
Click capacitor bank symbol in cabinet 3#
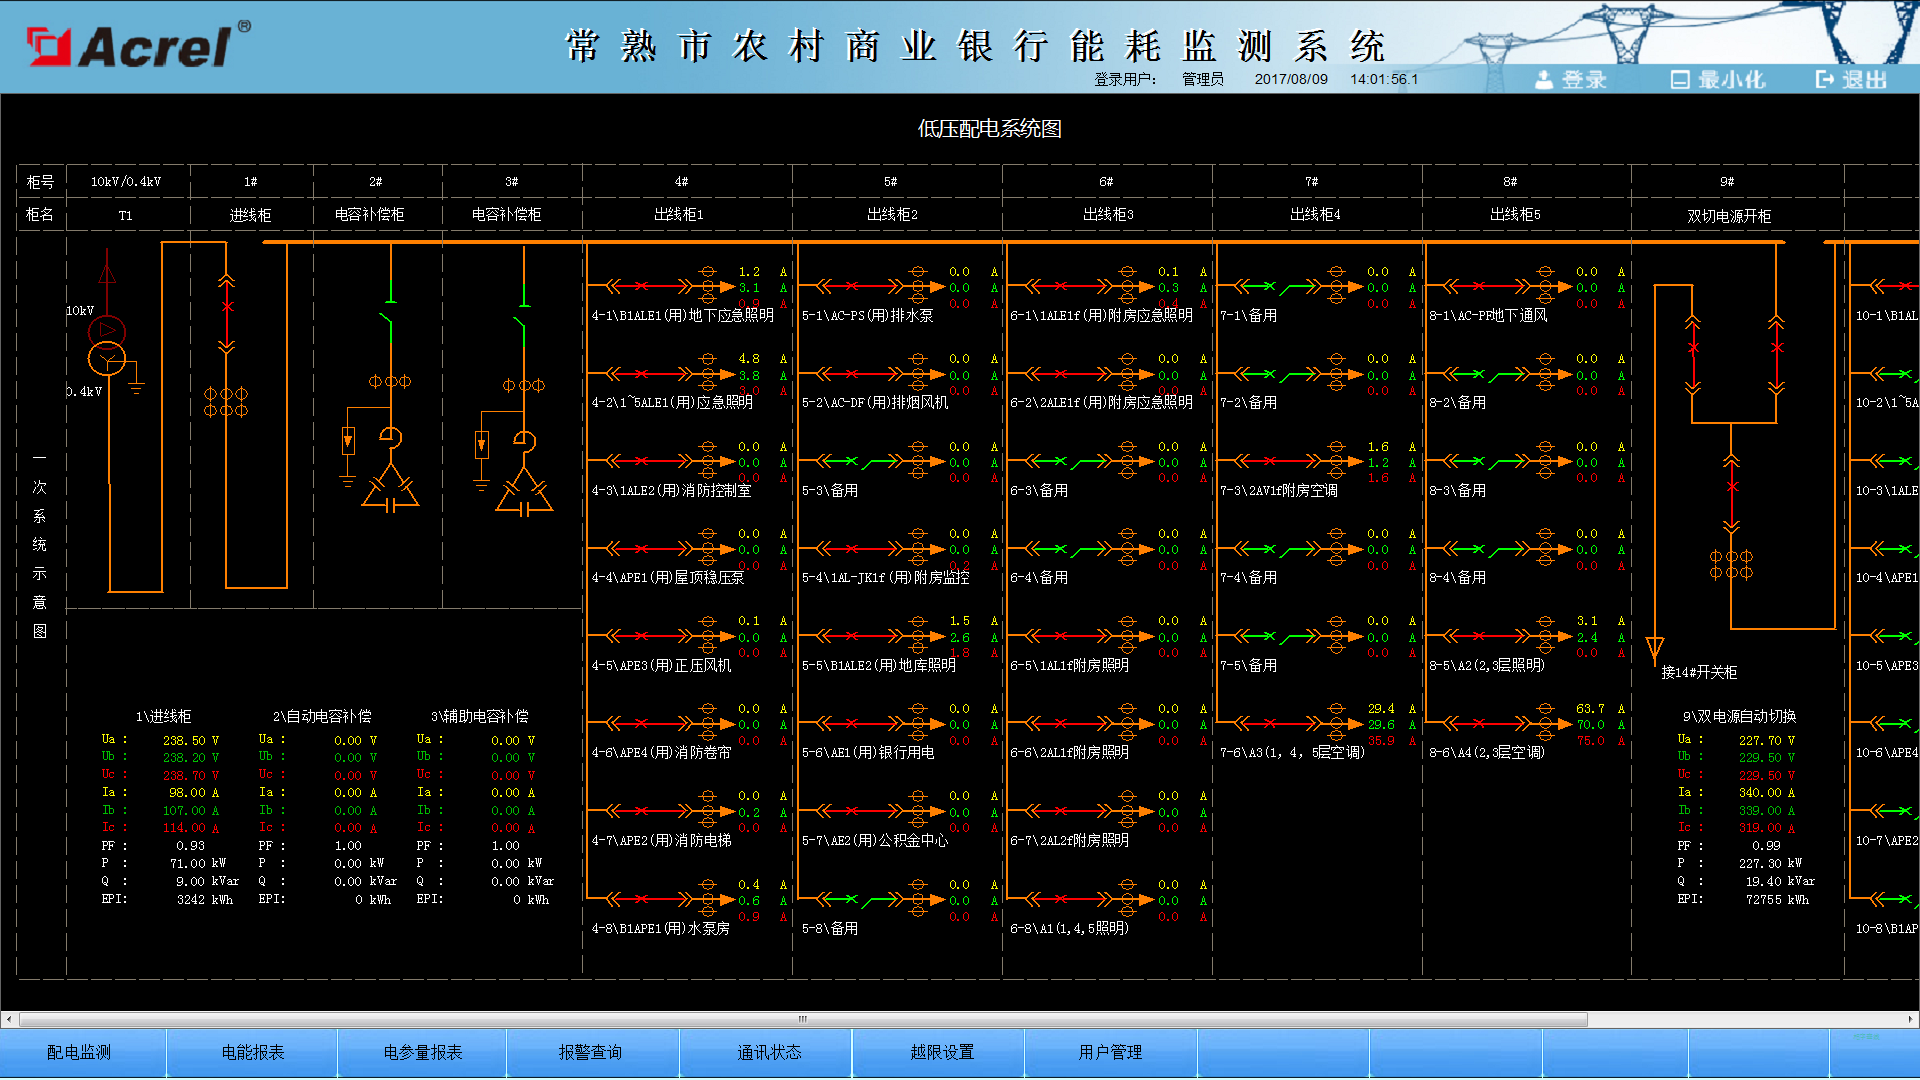(x=524, y=493)
